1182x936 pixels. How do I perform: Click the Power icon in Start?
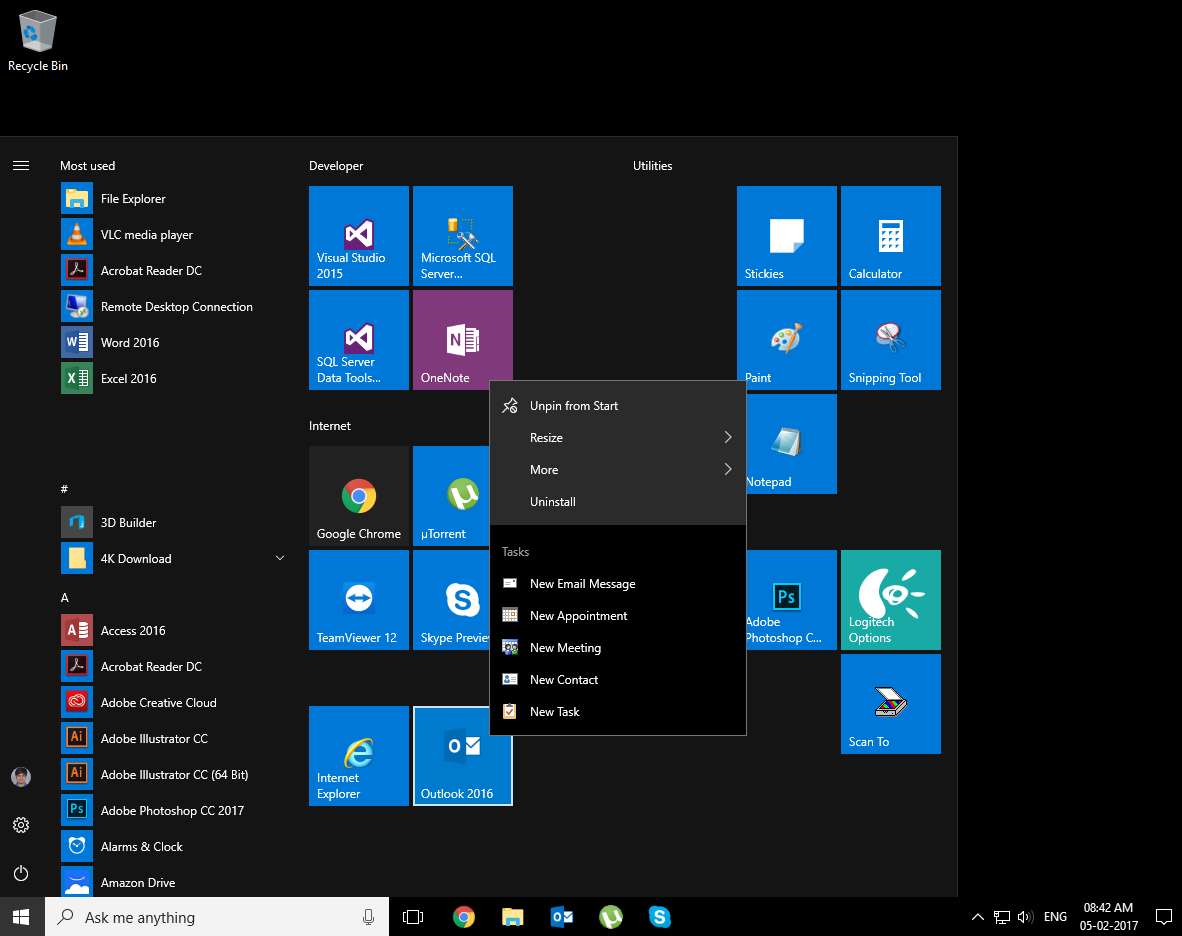click(x=21, y=873)
